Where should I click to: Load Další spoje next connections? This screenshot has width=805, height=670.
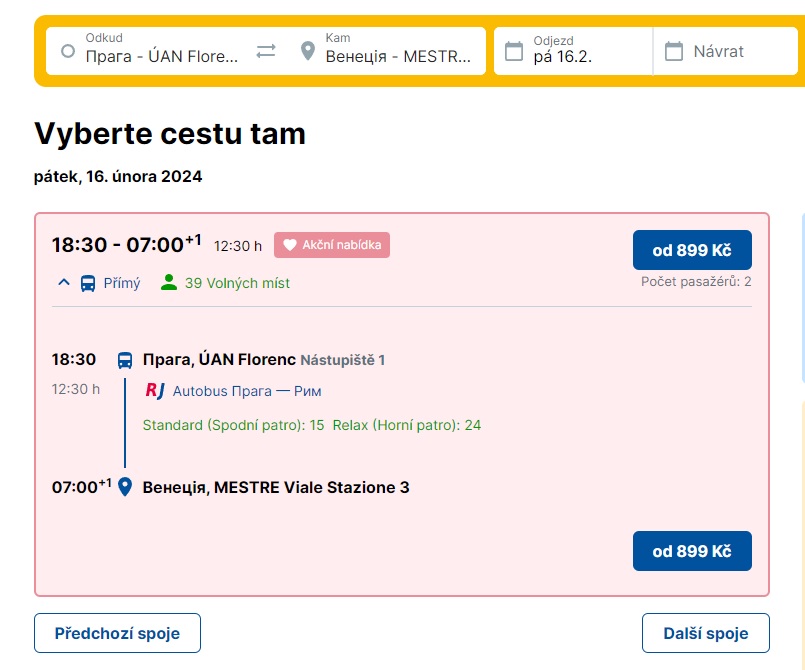tap(705, 633)
